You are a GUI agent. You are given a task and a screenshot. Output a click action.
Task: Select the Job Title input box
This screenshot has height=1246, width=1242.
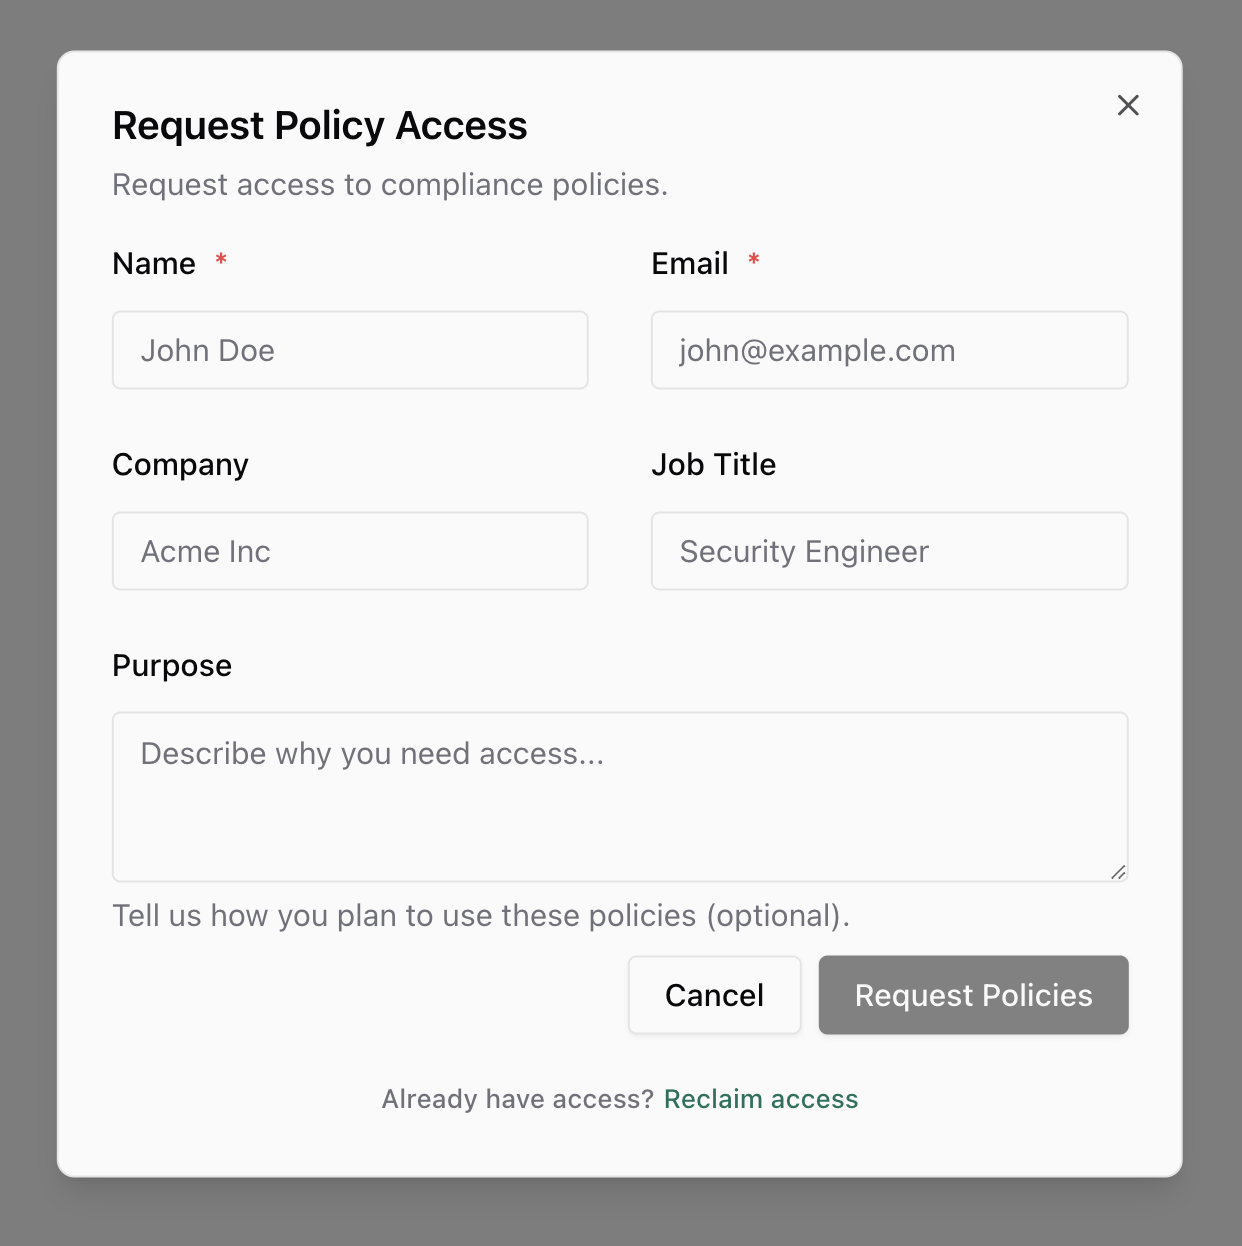tap(888, 551)
